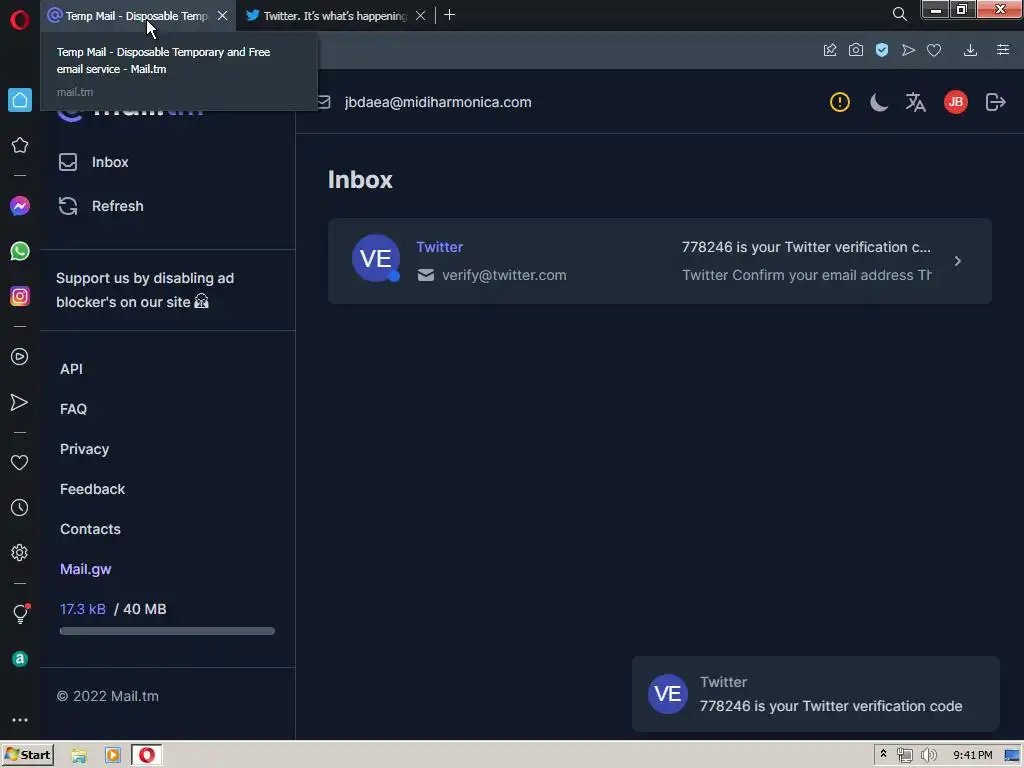
Task: Click the verify@twitter.com sender address
Action: point(504,275)
